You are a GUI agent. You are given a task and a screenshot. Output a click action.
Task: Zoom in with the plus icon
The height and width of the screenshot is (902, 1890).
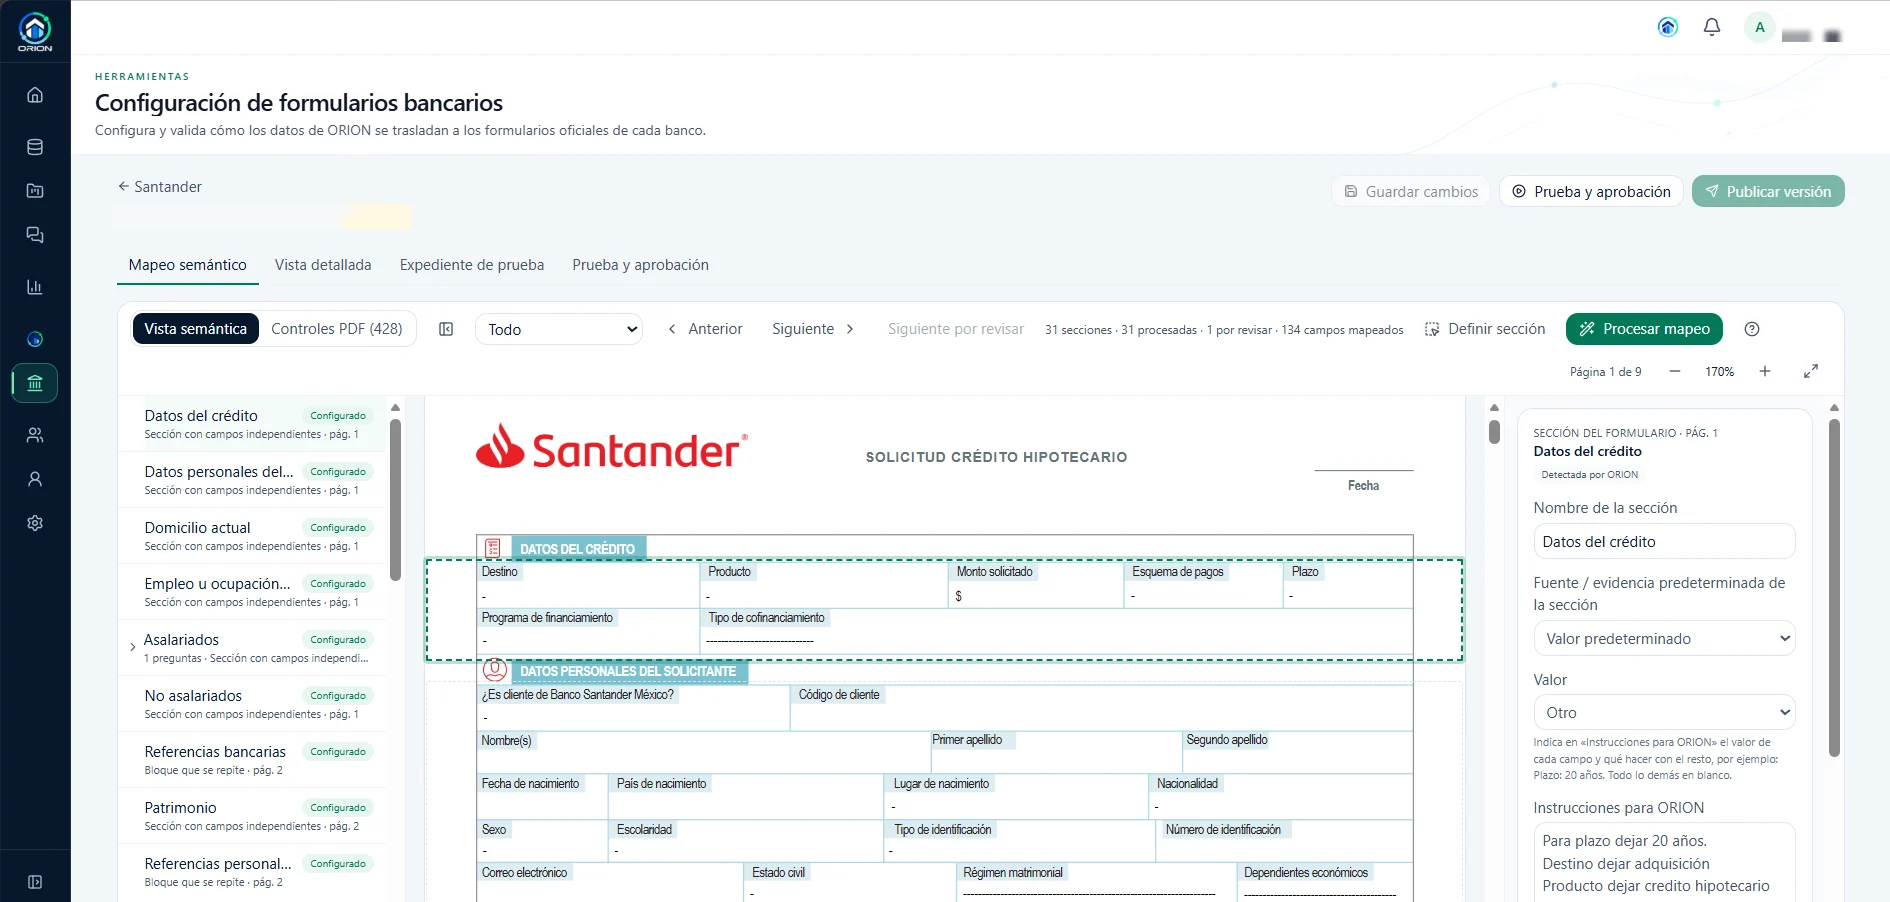pos(1765,371)
